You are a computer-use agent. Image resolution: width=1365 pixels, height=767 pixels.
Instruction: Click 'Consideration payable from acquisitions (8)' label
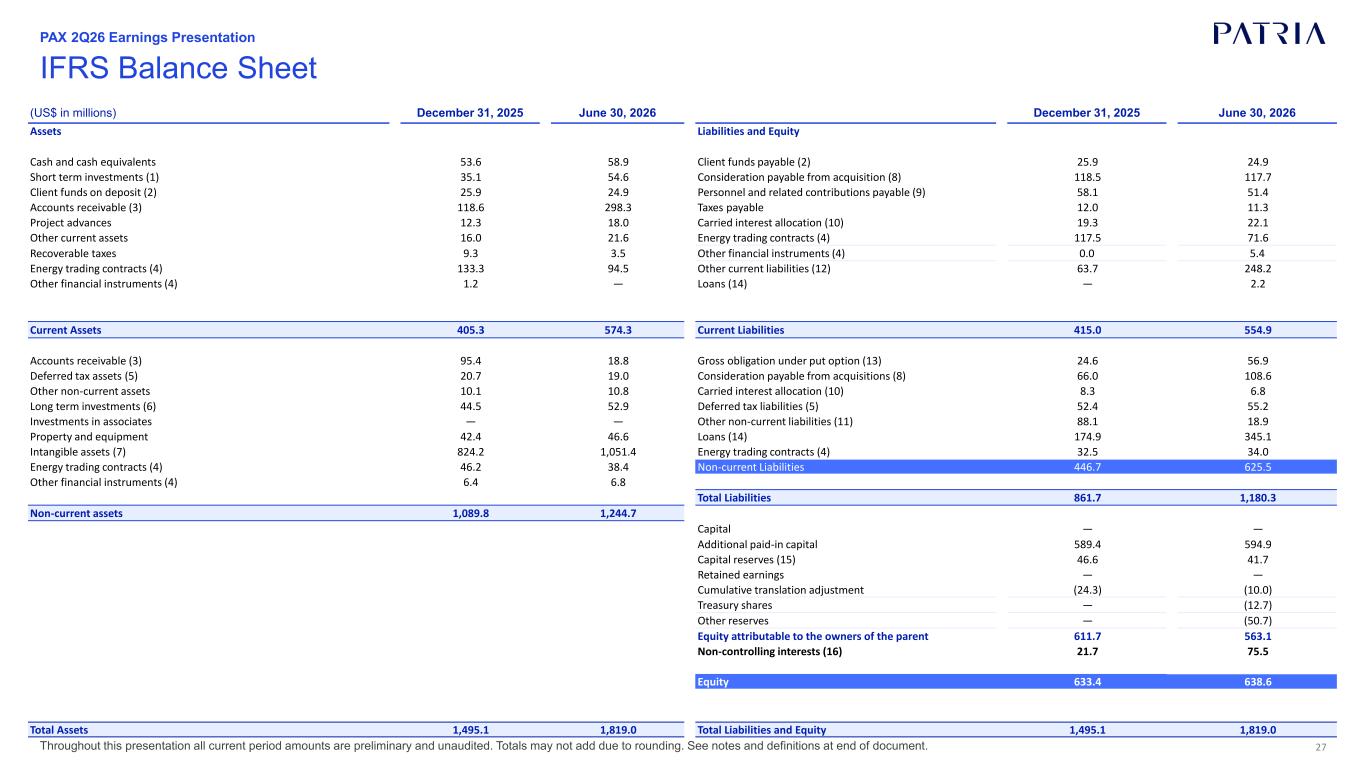(801, 376)
